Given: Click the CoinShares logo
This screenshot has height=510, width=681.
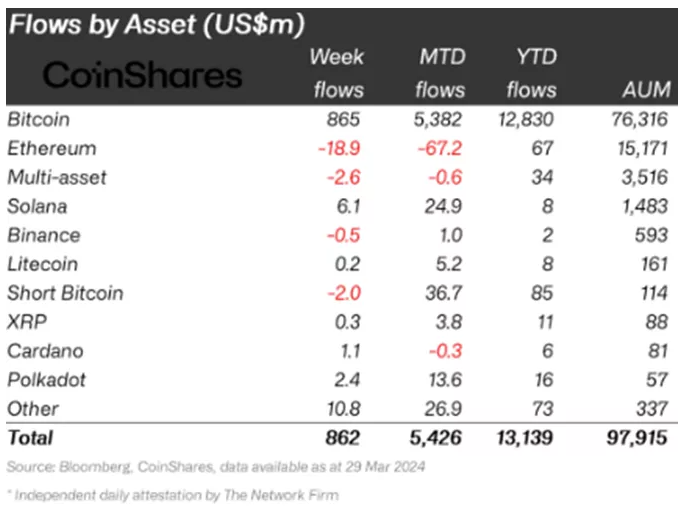Looking at the screenshot, I should [x=144, y=75].
